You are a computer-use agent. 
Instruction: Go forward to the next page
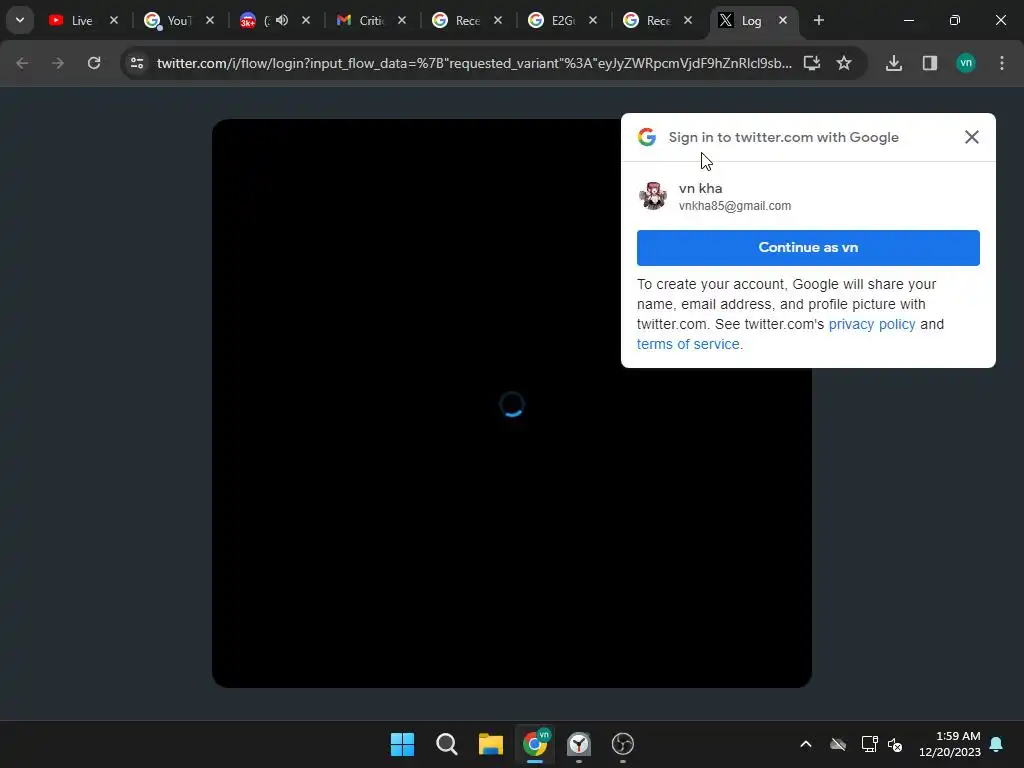click(58, 63)
